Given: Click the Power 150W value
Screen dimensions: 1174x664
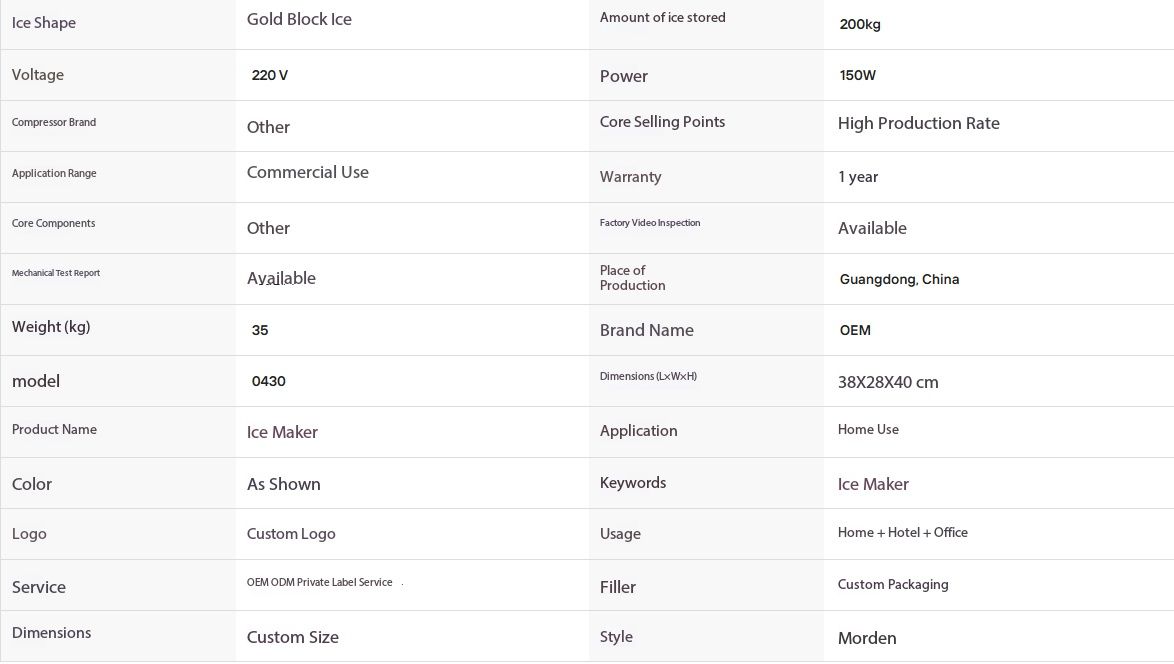Looking at the screenshot, I should pos(857,75).
